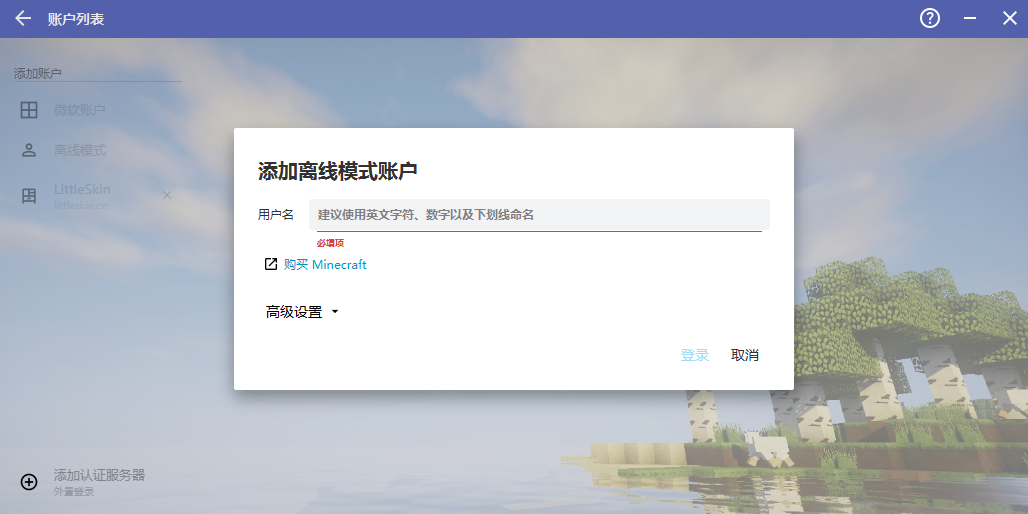The image size is (1028, 514).
Task: Click the back arrow beside 账户列表
Action: 23,19
